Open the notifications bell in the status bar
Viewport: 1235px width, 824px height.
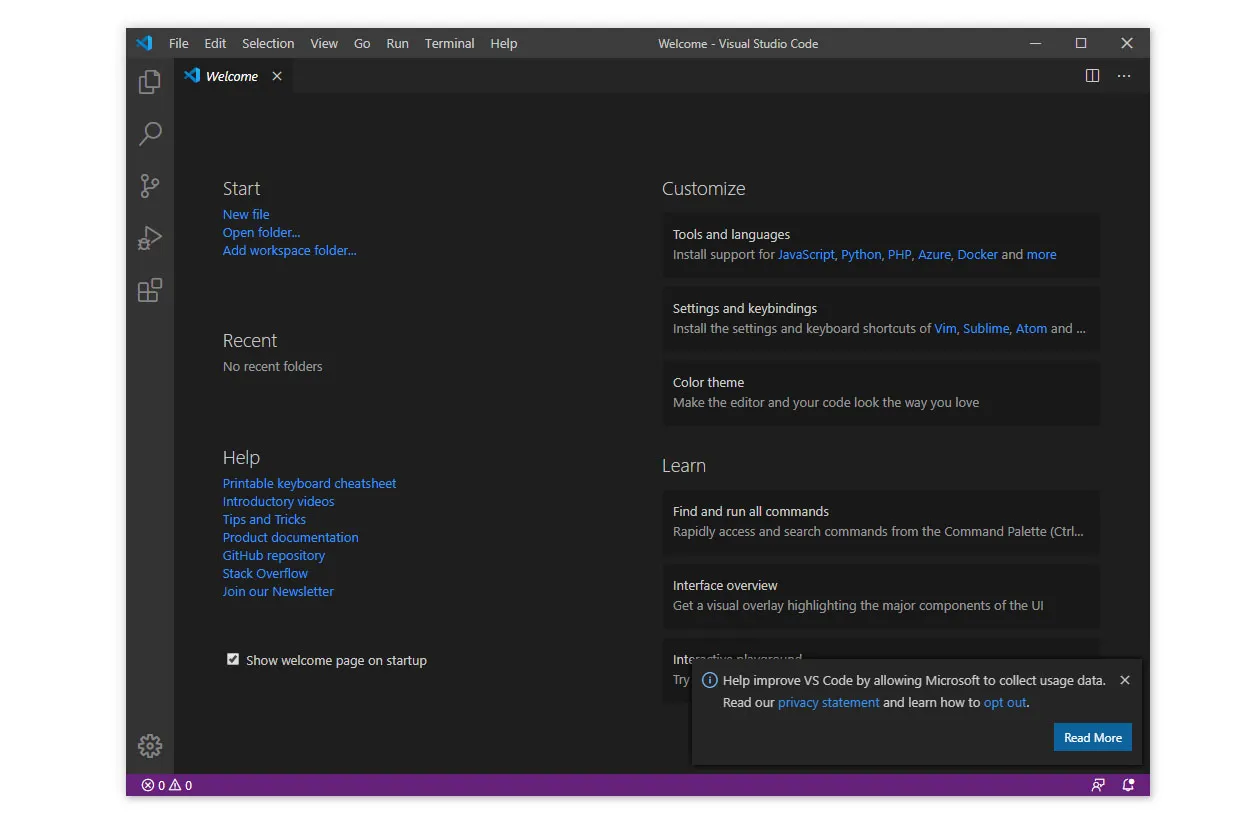[1128, 785]
